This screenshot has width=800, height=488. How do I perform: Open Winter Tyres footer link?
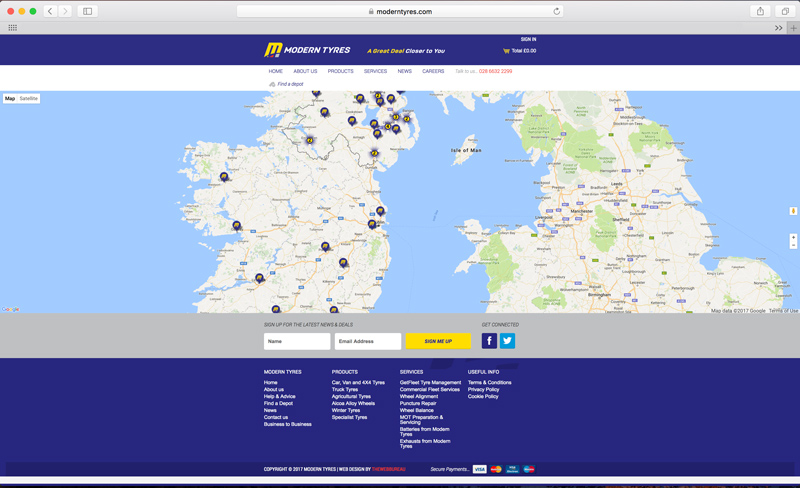(x=346, y=410)
